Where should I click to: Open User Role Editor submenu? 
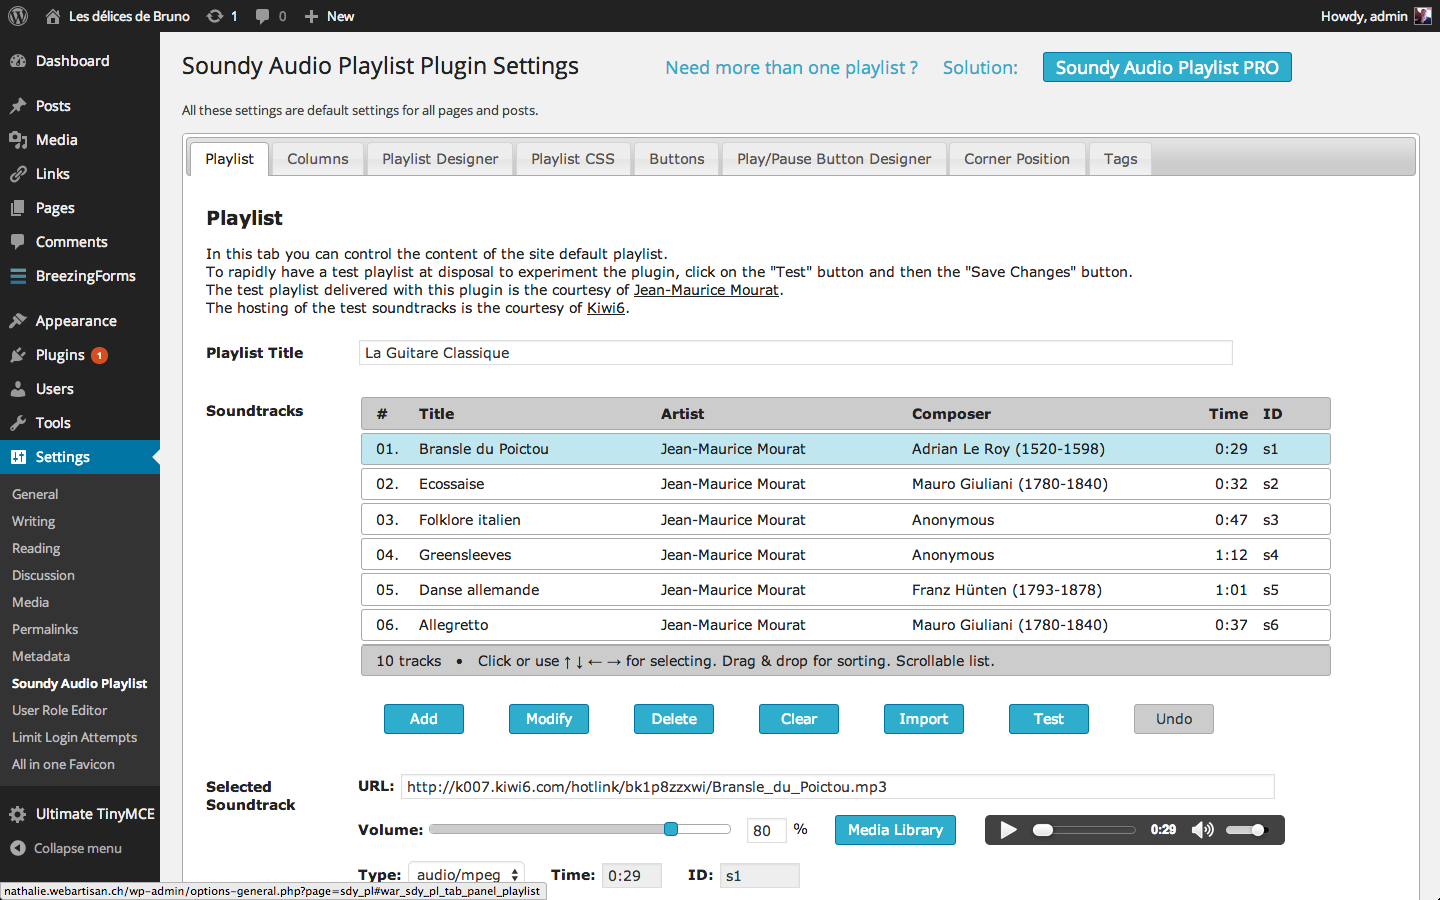59,710
